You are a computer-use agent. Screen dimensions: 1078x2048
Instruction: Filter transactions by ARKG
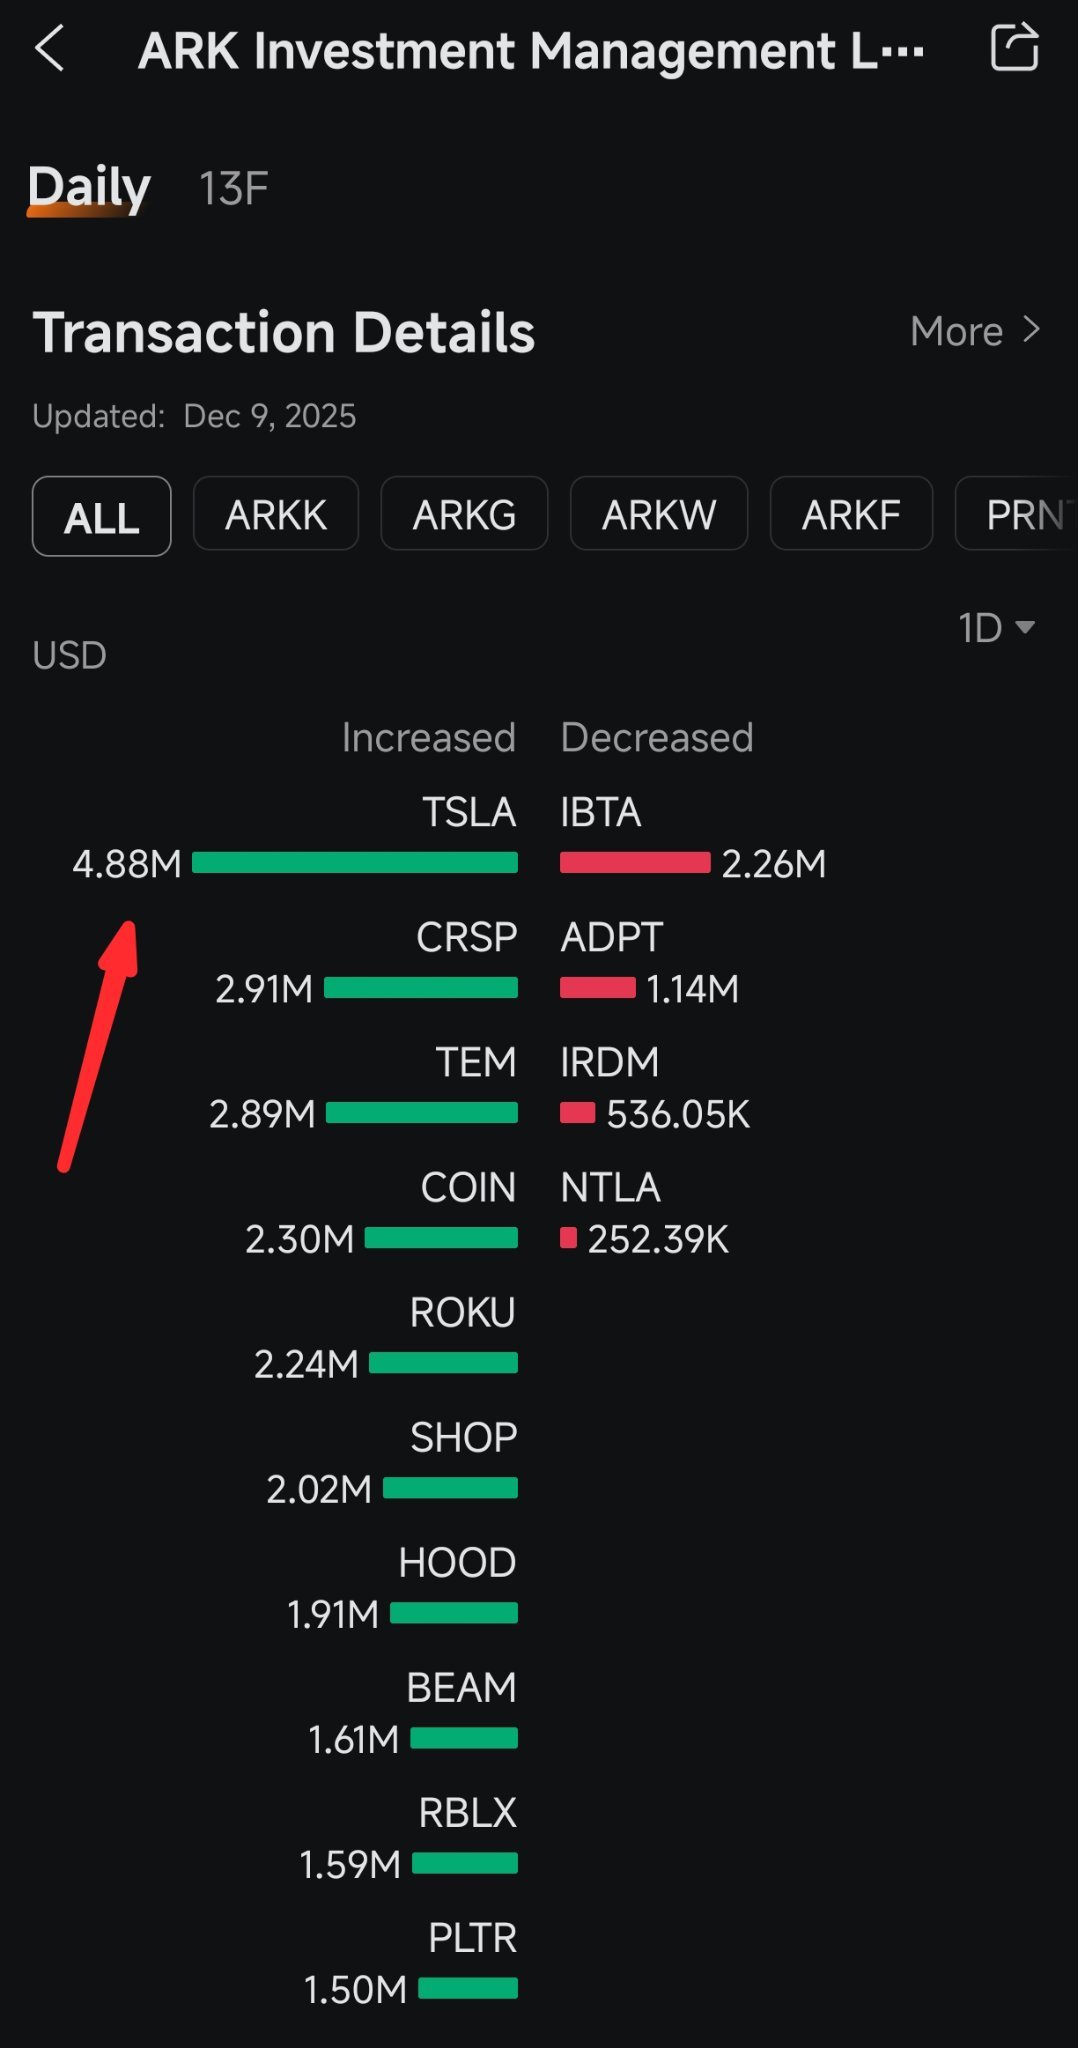tap(464, 514)
